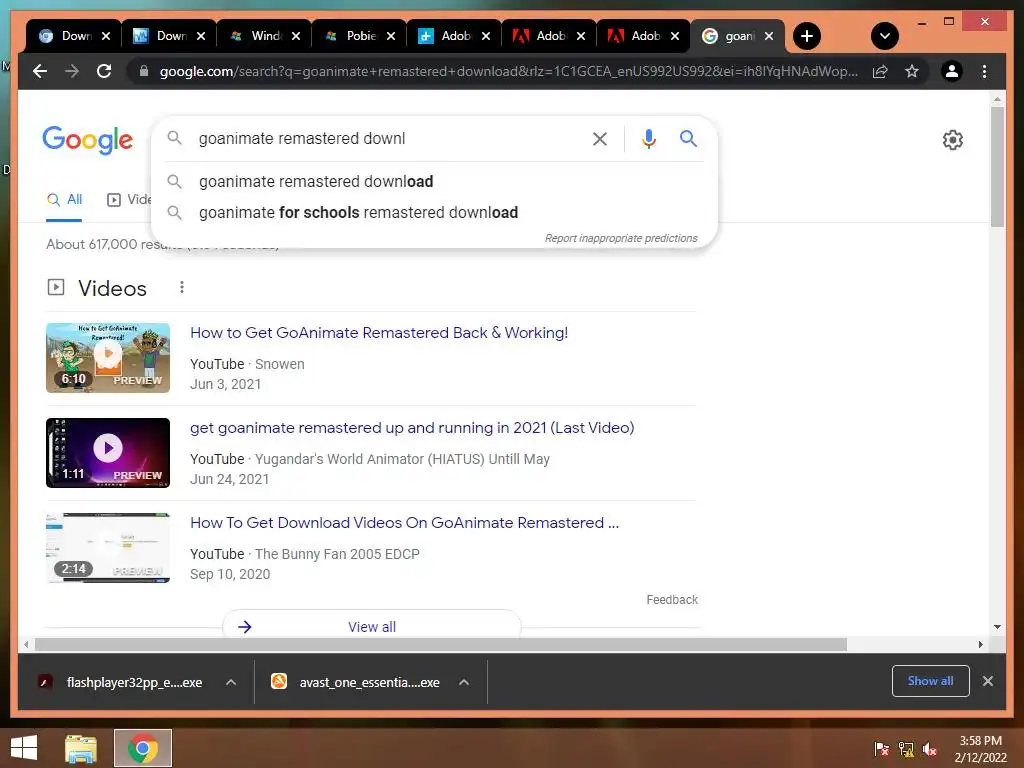Clear the search box text

tap(600, 138)
